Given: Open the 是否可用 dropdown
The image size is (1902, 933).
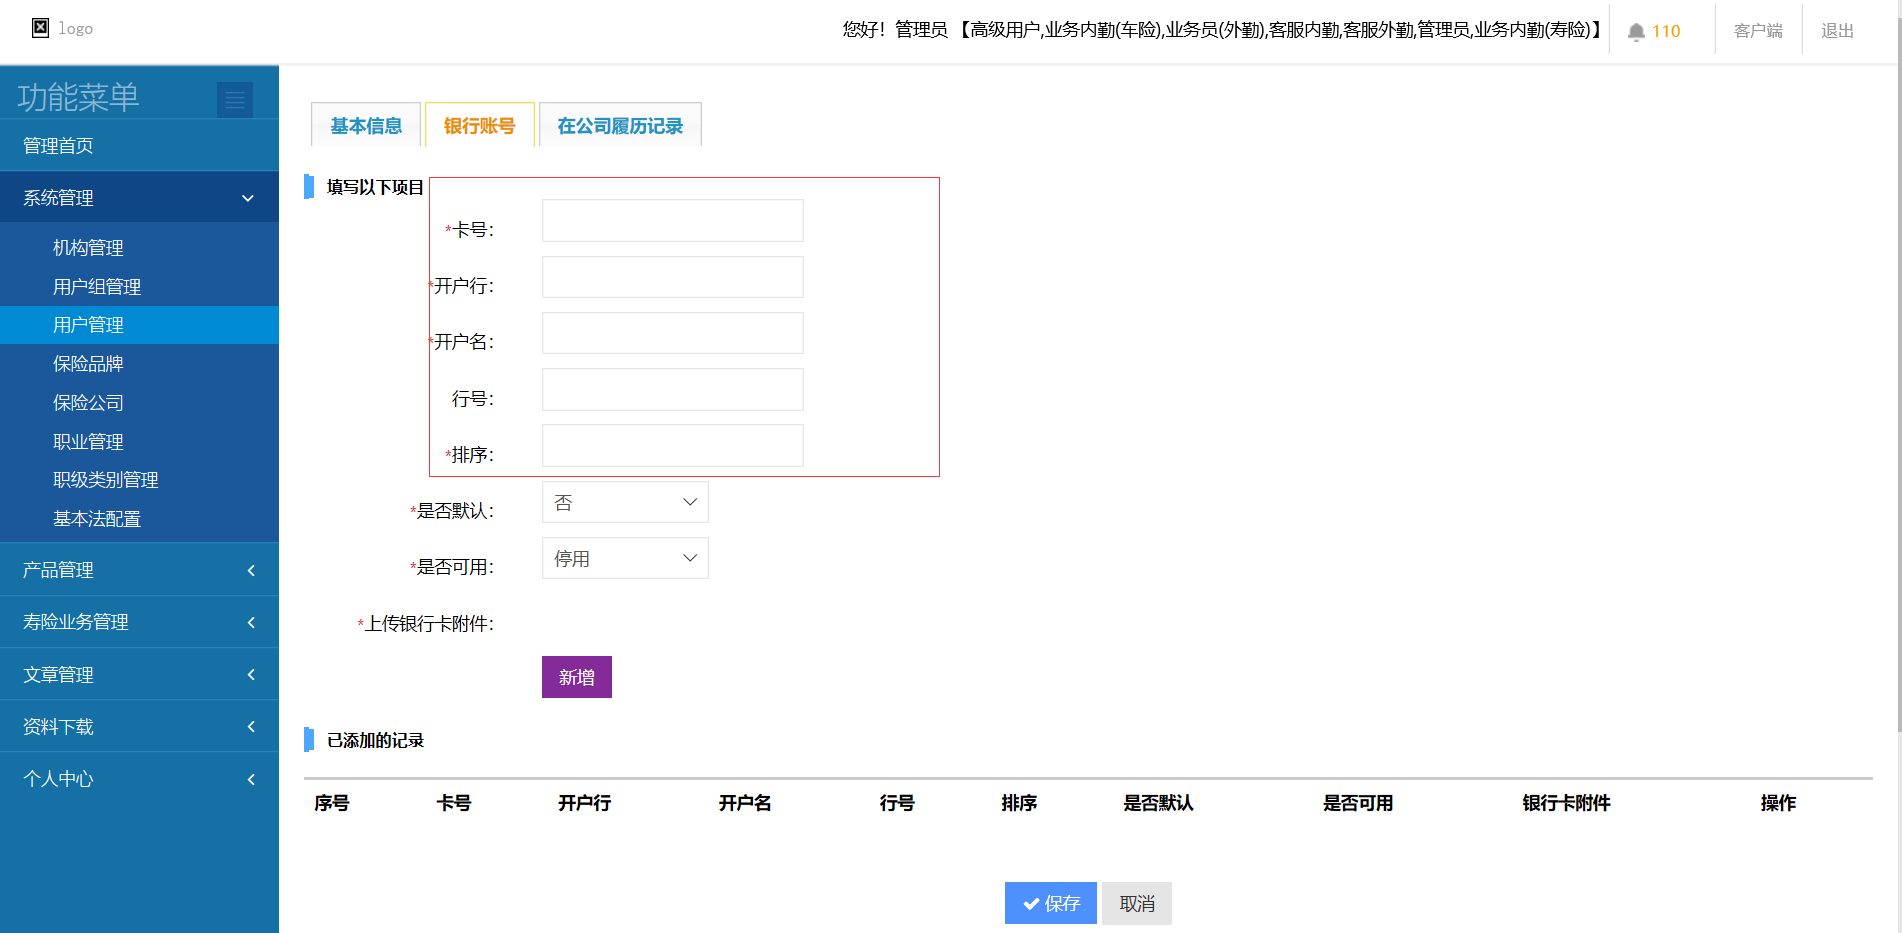Looking at the screenshot, I should [625, 558].
